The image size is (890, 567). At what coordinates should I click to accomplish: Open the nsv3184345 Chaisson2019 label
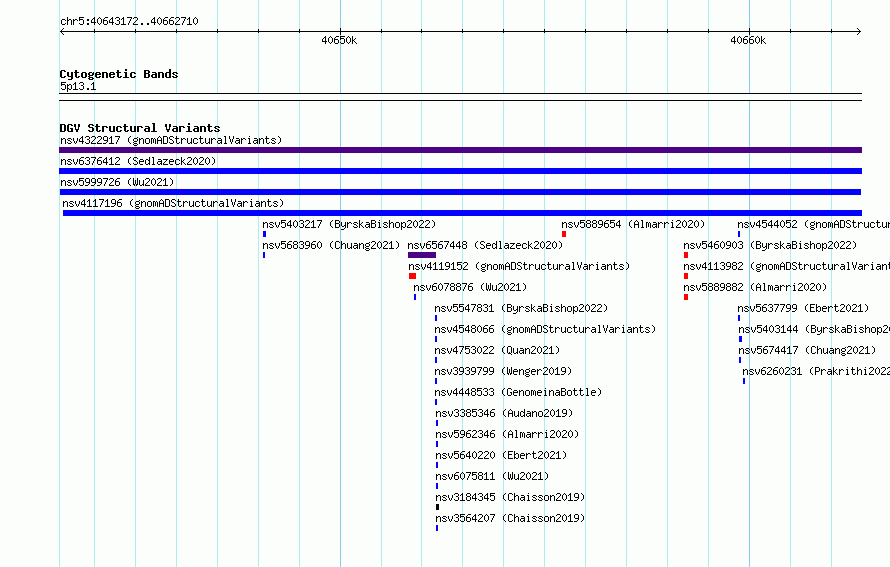[510, 497]
